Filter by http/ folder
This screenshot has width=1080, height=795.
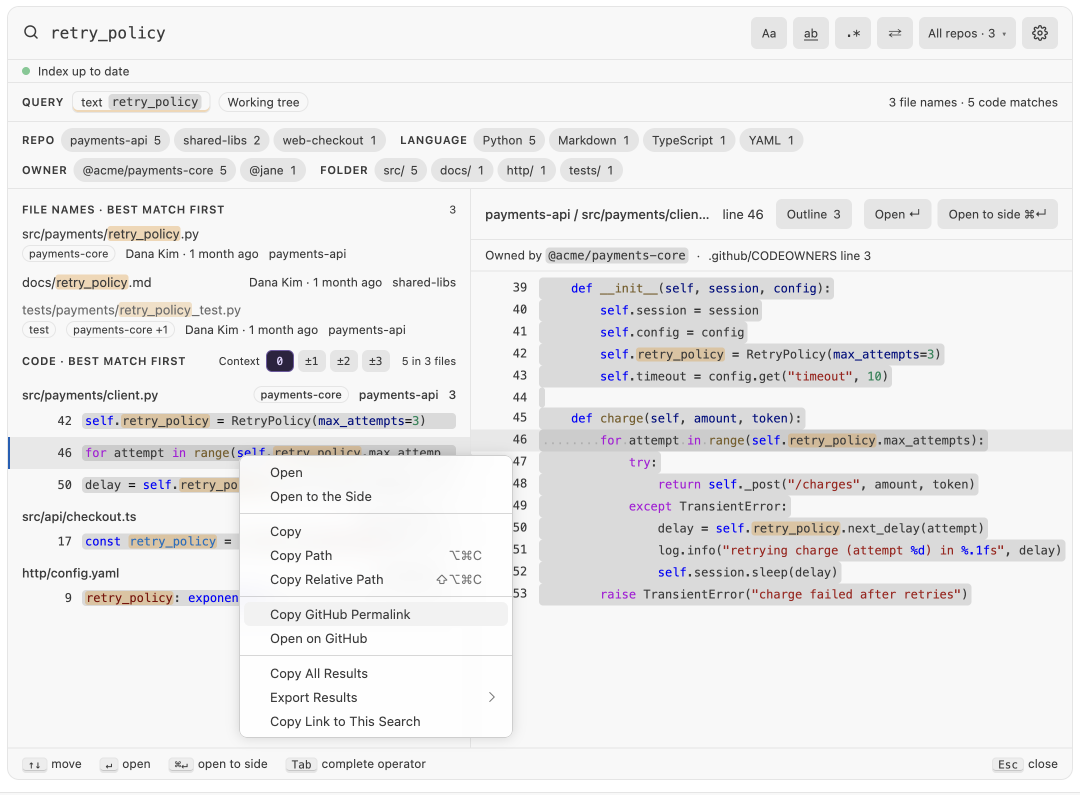[526, 170]
